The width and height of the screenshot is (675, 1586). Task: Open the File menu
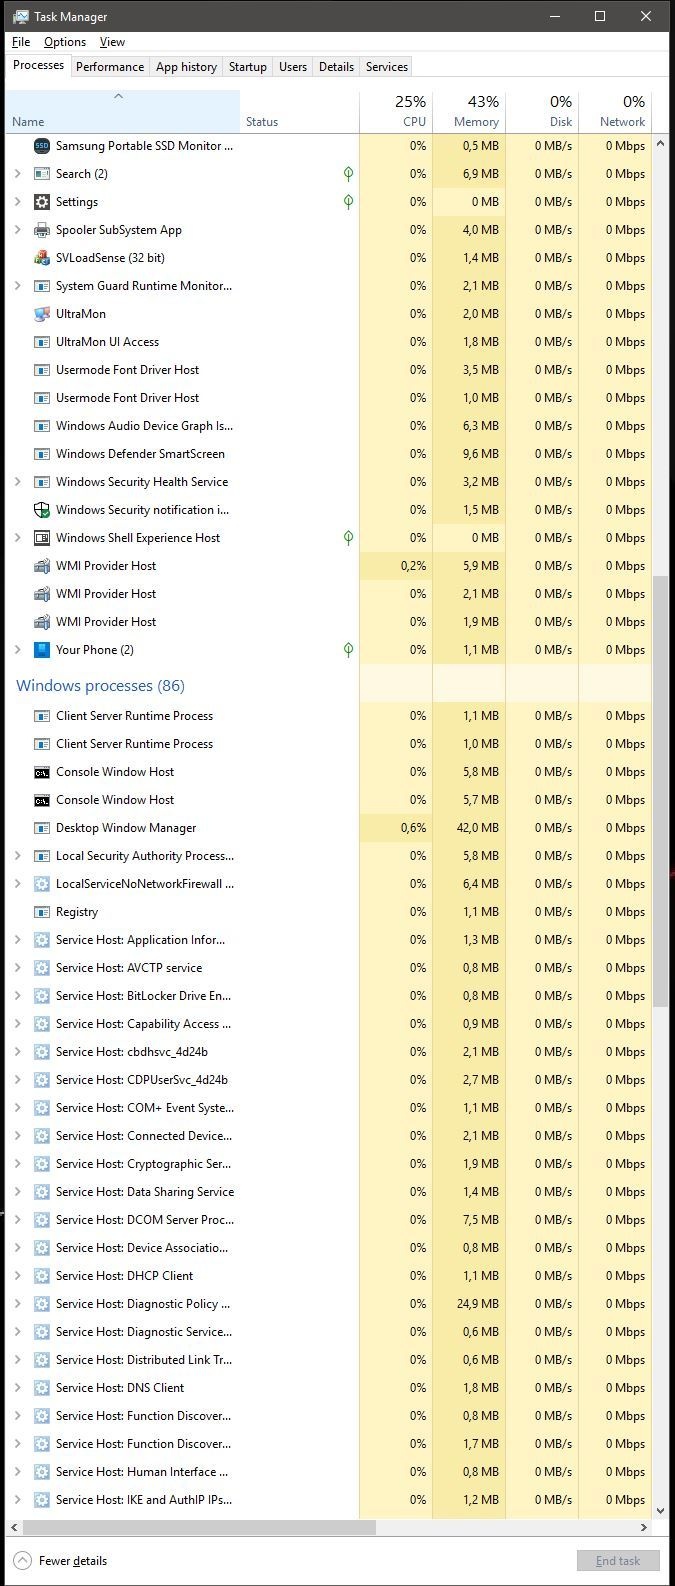pos(21,42)
